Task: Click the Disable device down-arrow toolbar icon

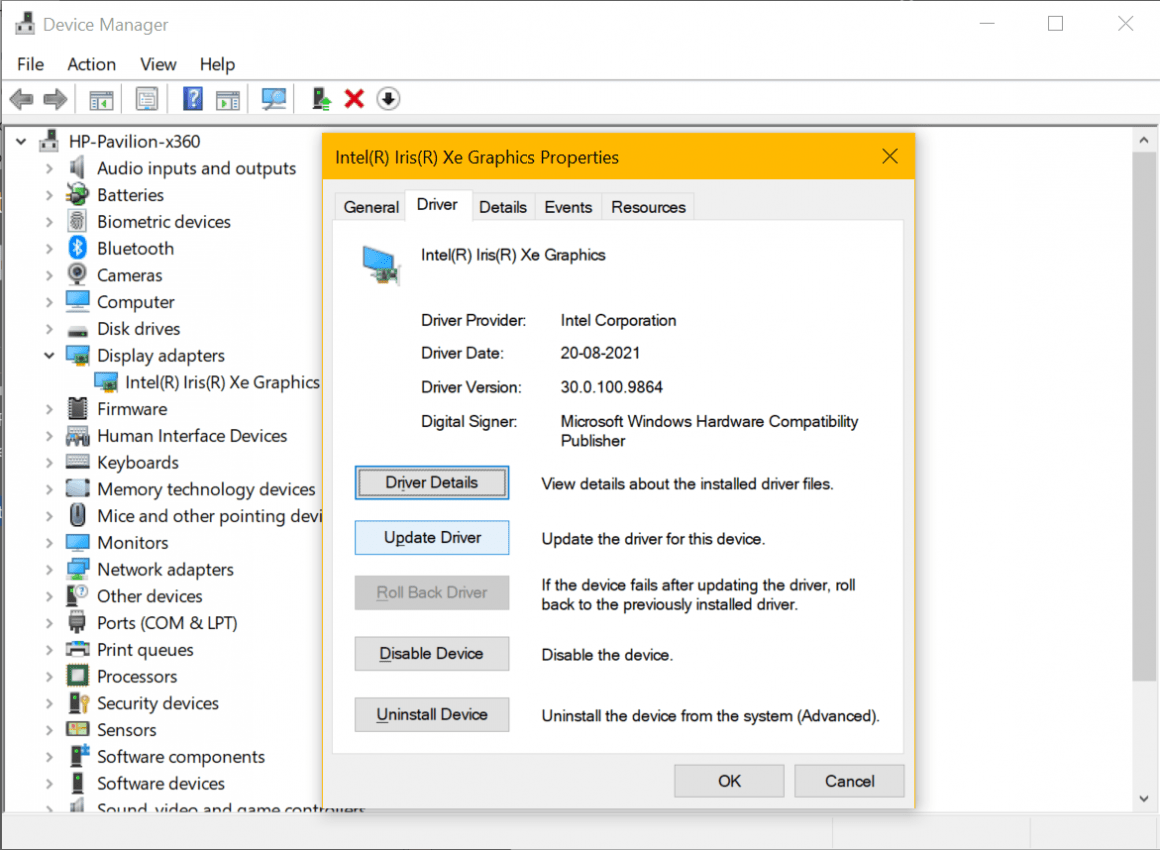Action: click(388, 98)
